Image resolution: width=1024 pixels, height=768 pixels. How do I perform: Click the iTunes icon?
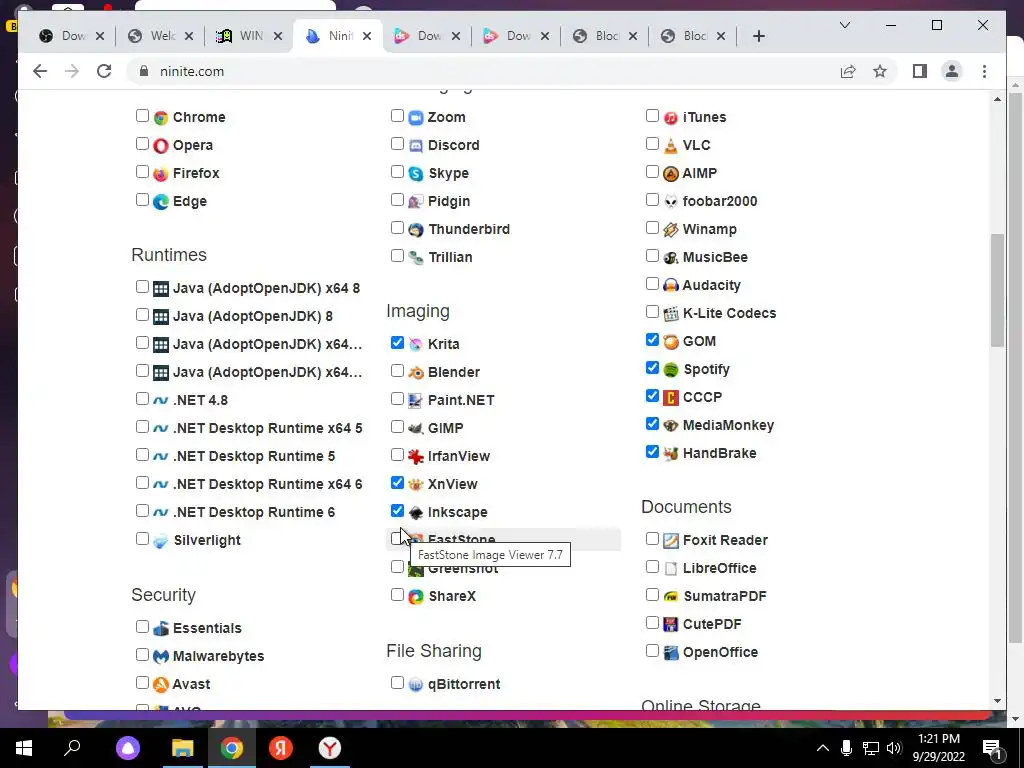pos(671,118)
